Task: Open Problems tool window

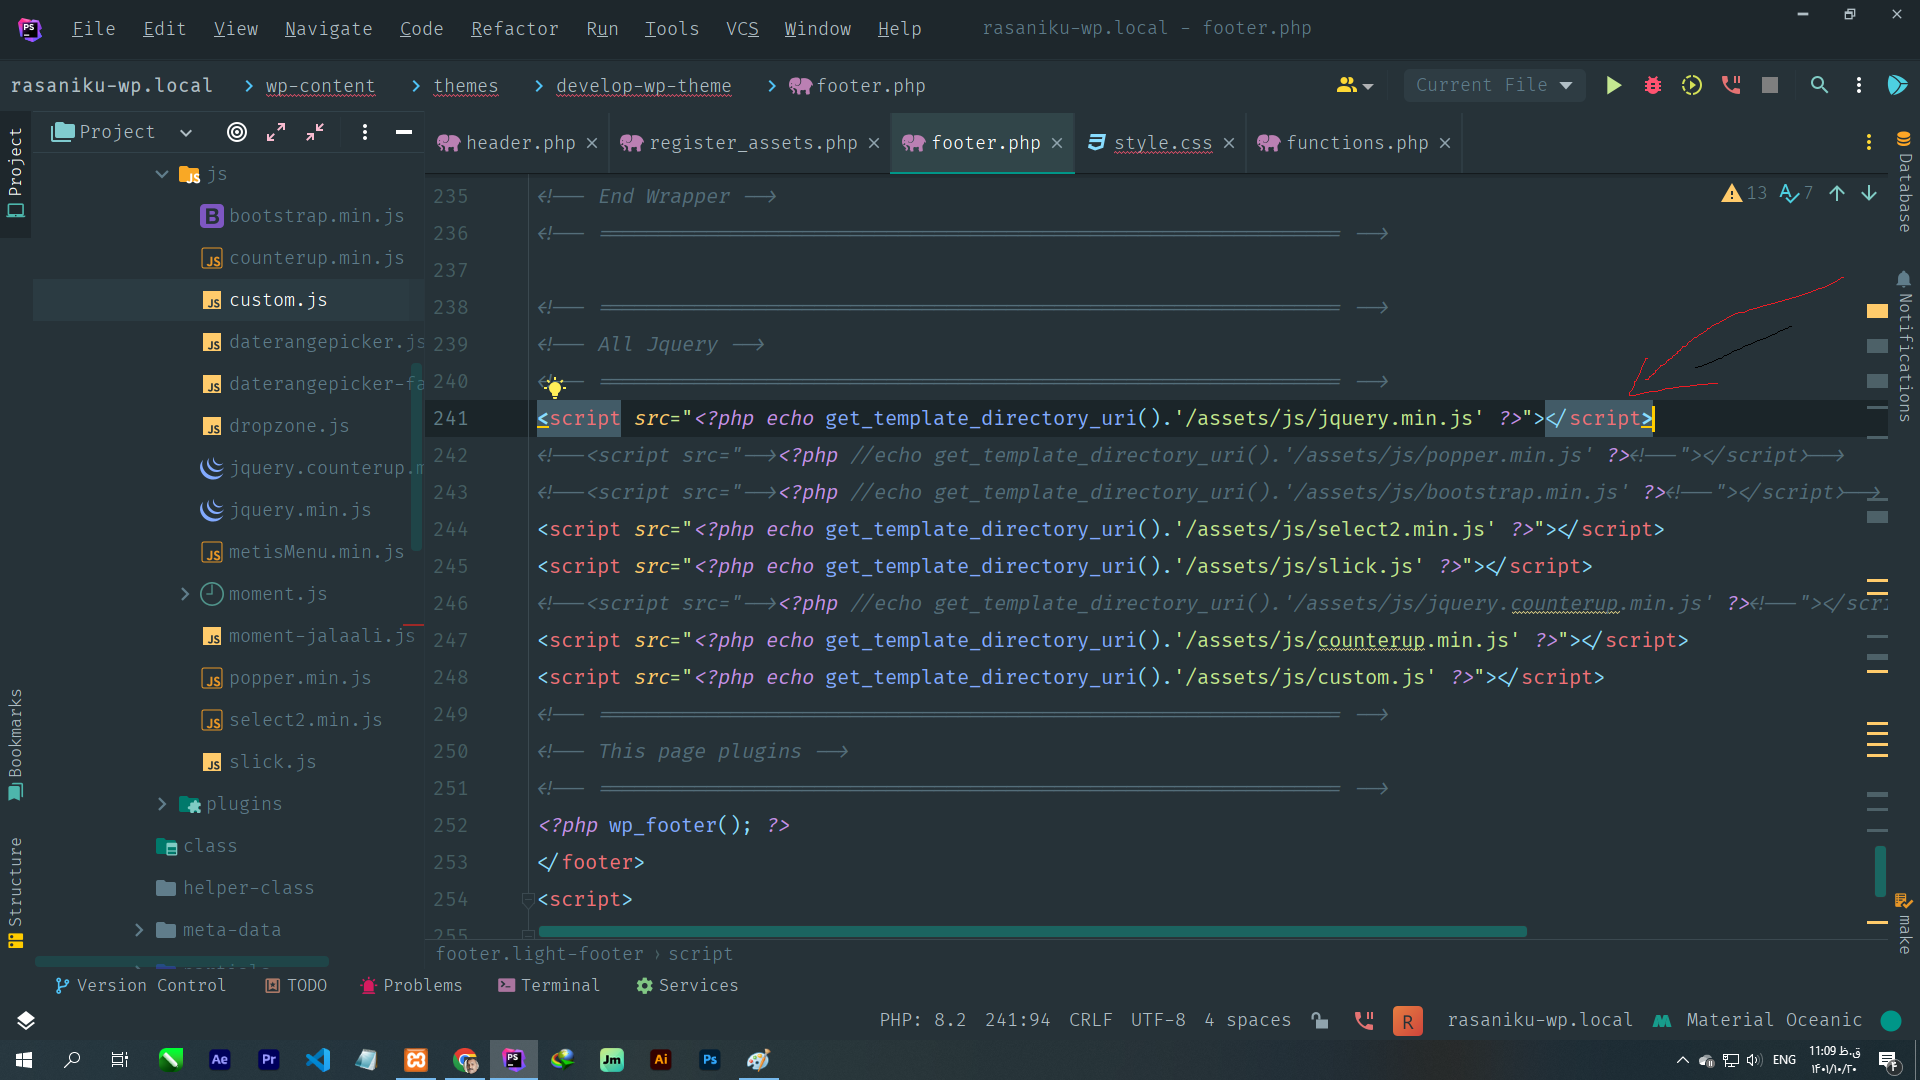Action: click(x=412, y=986)
